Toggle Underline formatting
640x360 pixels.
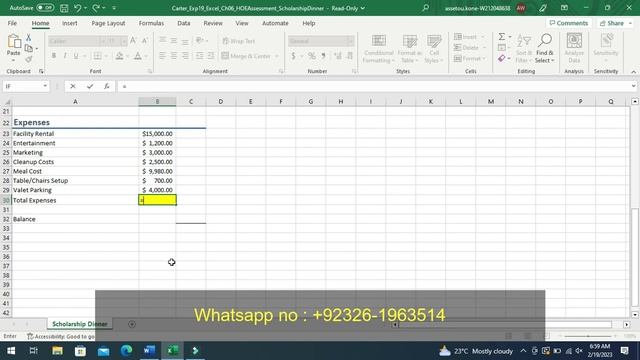[x=76, y=56]
